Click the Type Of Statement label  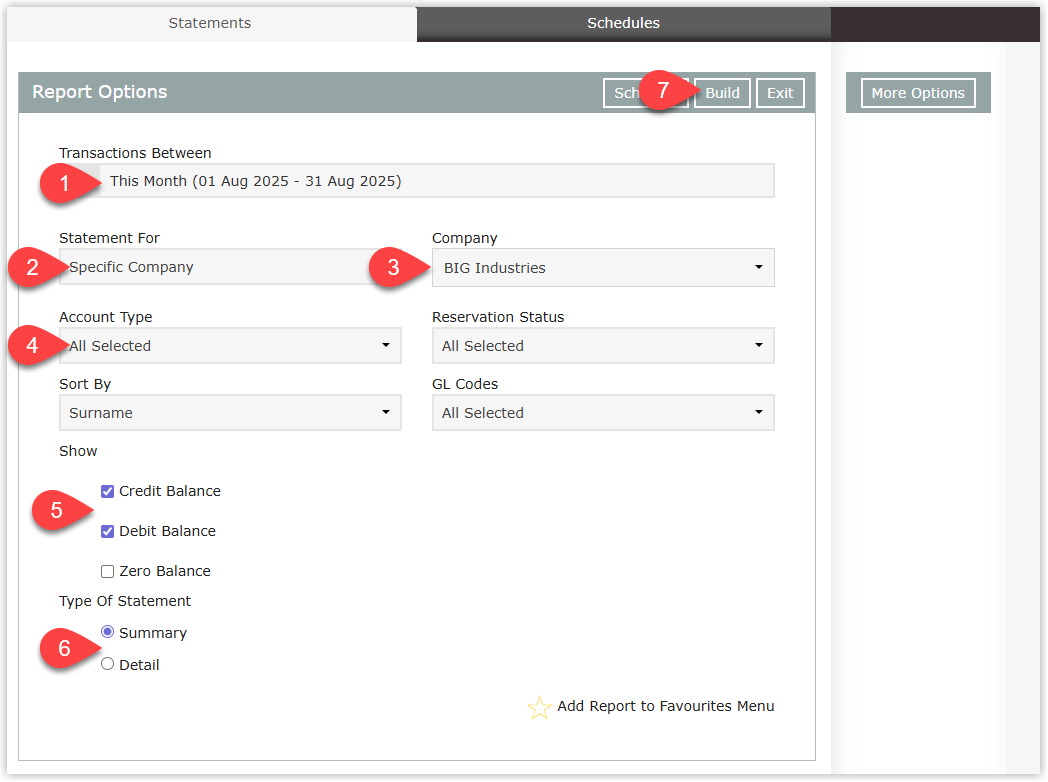coord(125,601)
